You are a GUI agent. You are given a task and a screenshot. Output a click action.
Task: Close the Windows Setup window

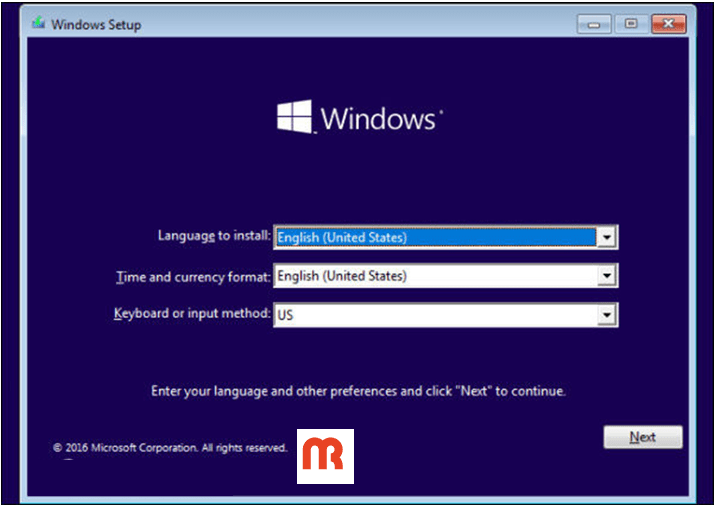coord(668,24)
